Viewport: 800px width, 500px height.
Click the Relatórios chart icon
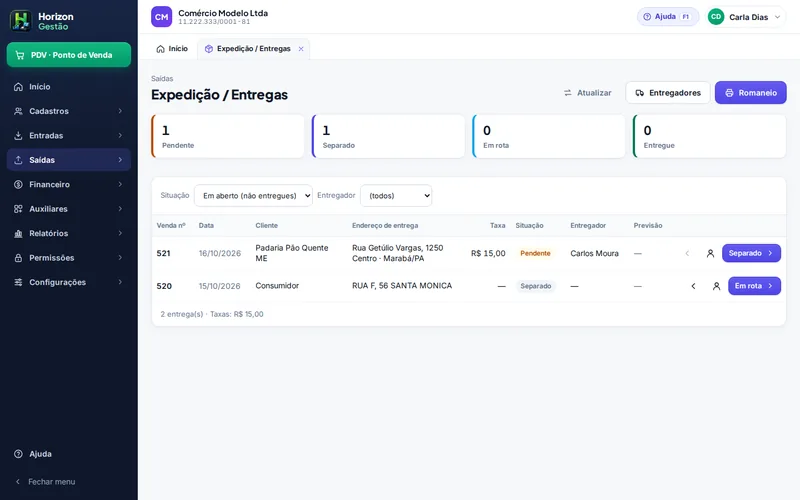pyautogui.click(x=18, y=234)
